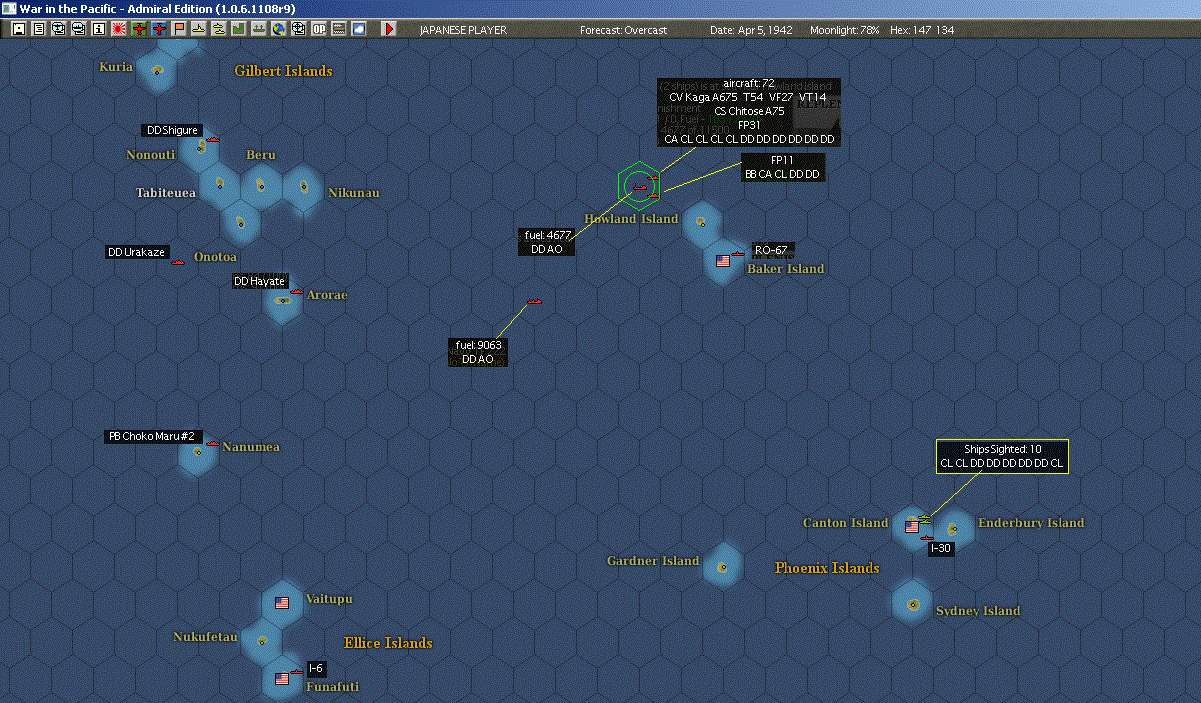The height and width of the screenshot is (703, 1201).
Task: Click 'Phoenix Islands' map label
Action: point(827,568)
